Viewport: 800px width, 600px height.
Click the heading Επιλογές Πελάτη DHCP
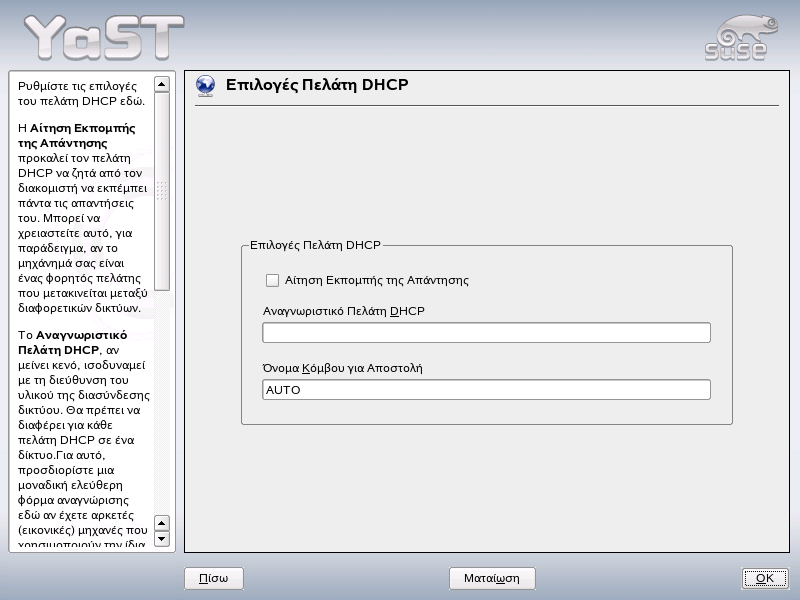coord(317,85)
